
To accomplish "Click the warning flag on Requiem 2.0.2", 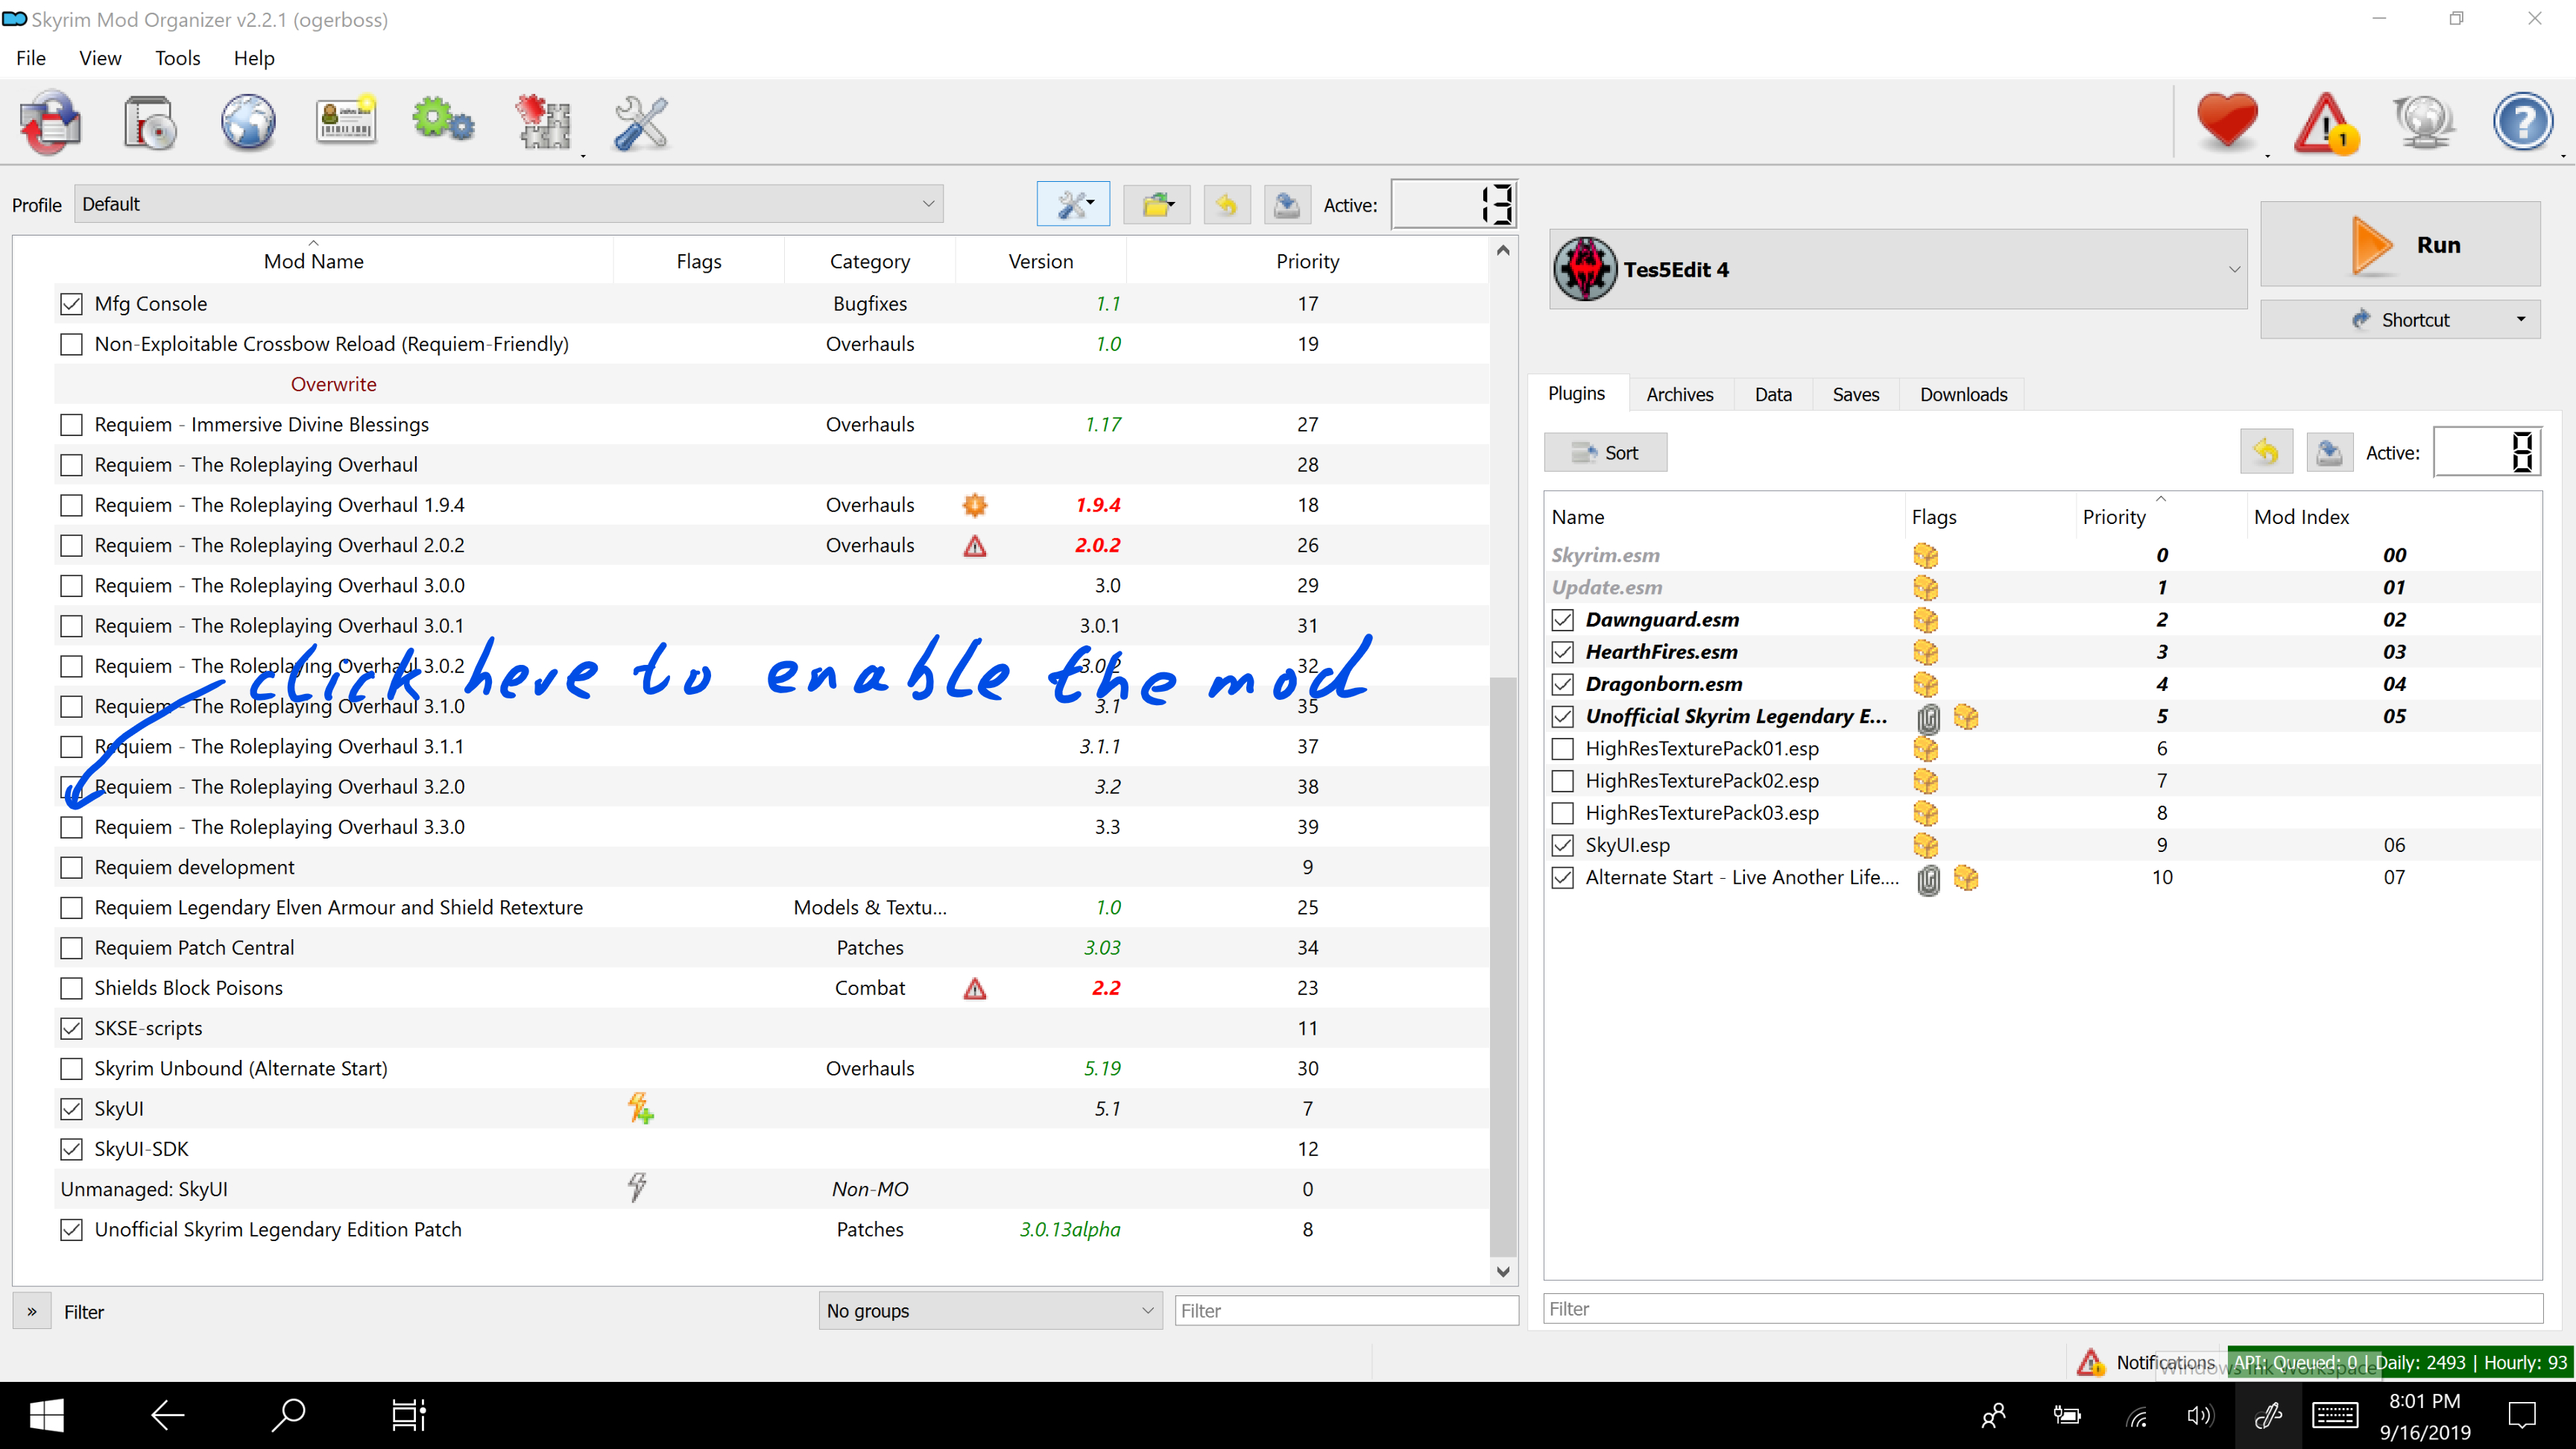I will point(975,546).
